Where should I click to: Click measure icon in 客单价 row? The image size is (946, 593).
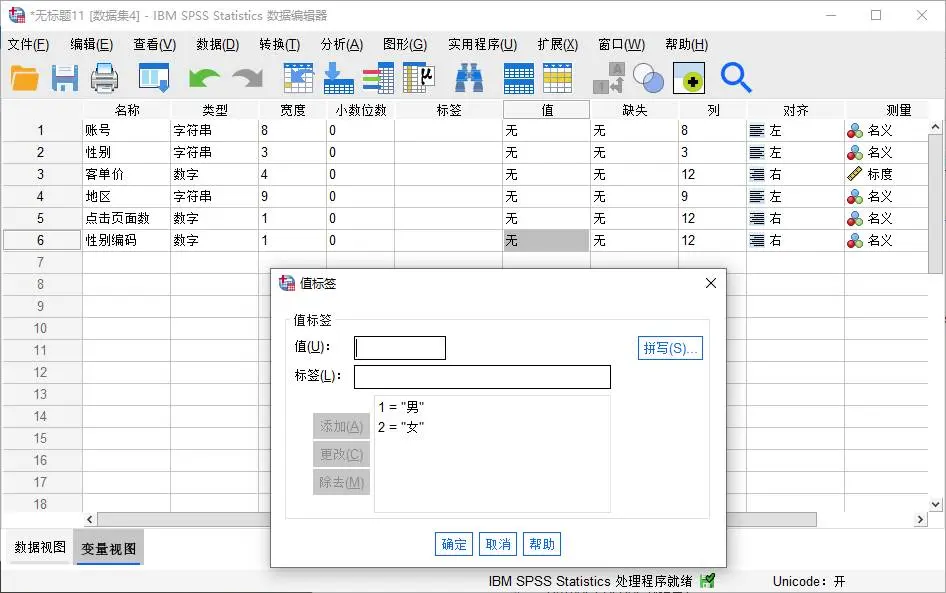854,174
